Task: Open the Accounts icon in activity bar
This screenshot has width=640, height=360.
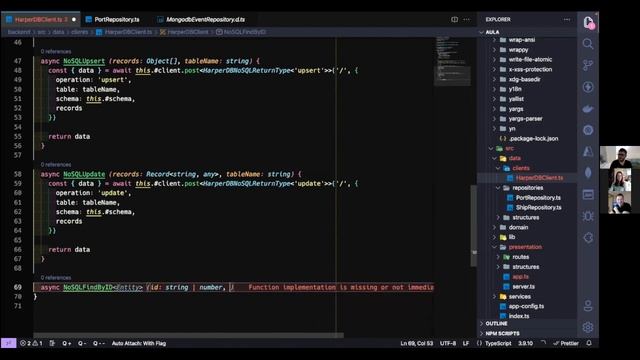Action: 588,306
